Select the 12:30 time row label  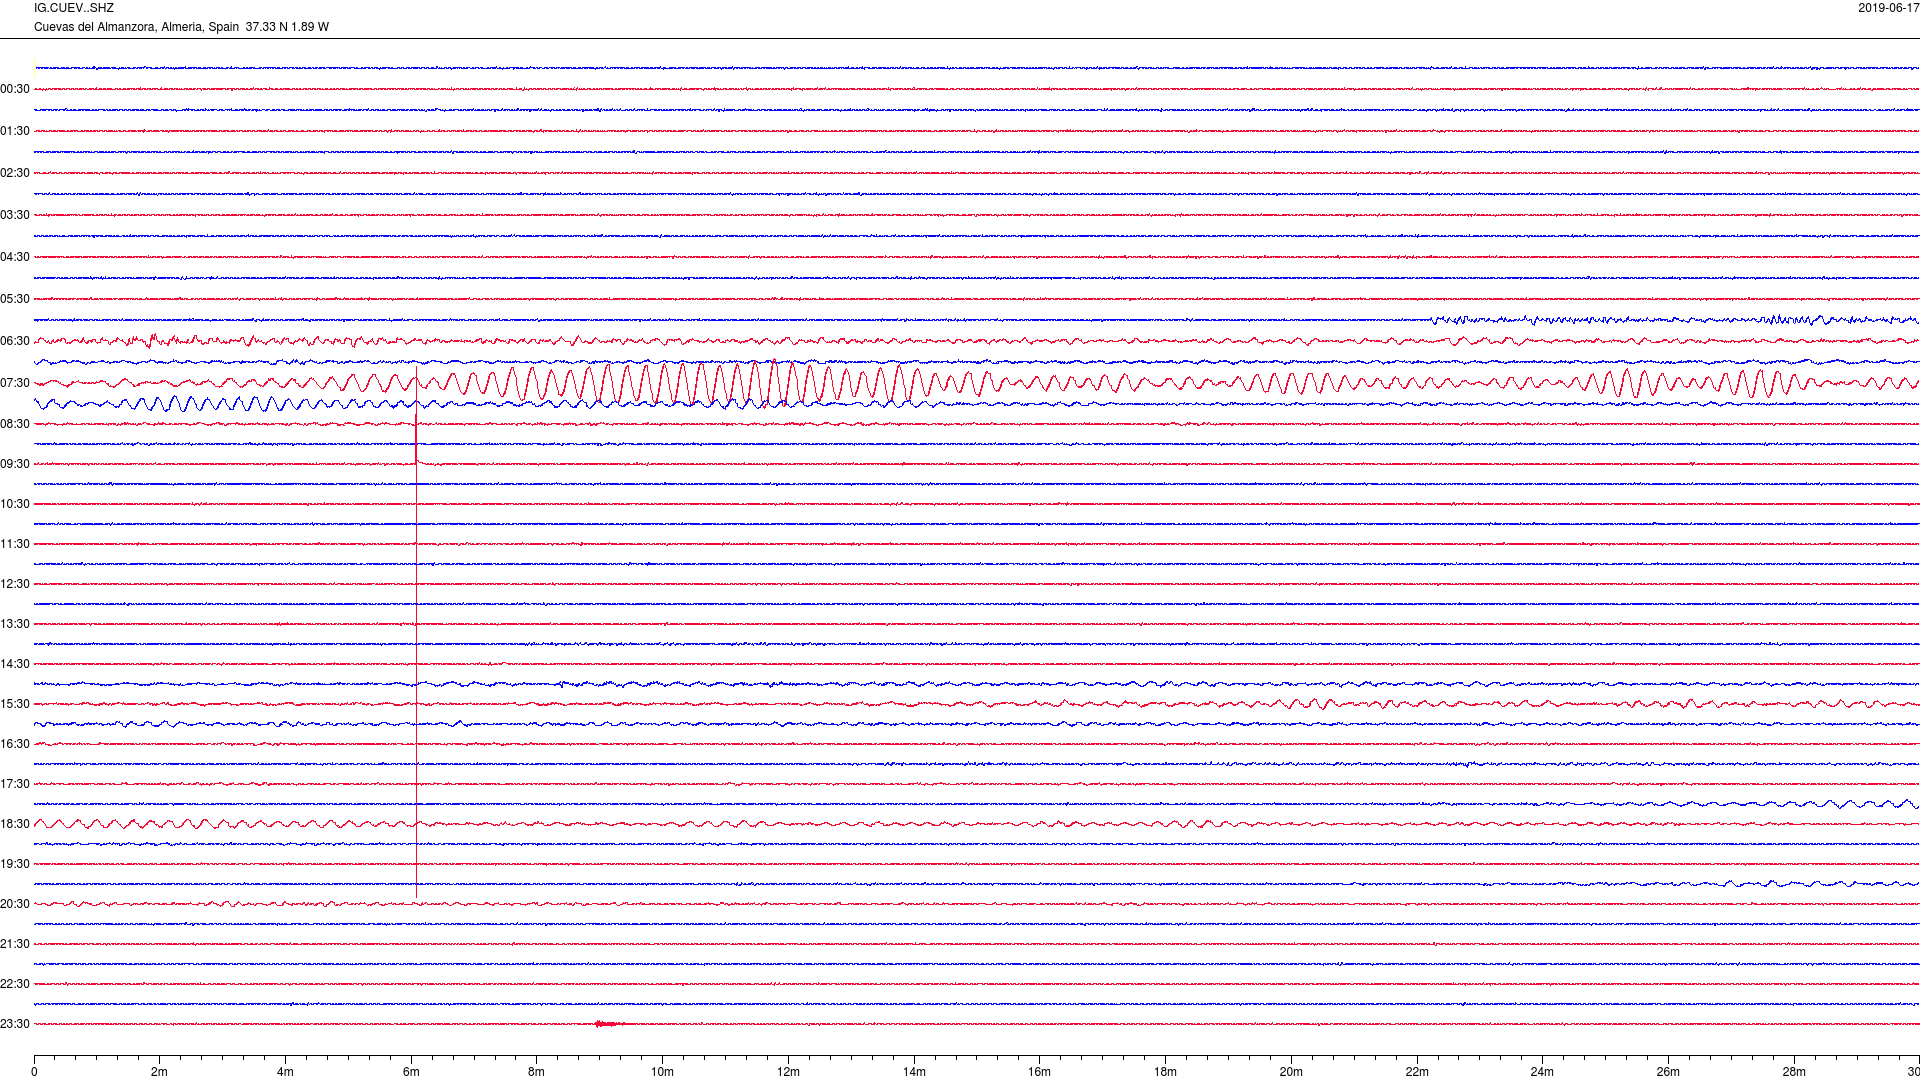click(15, 584)
